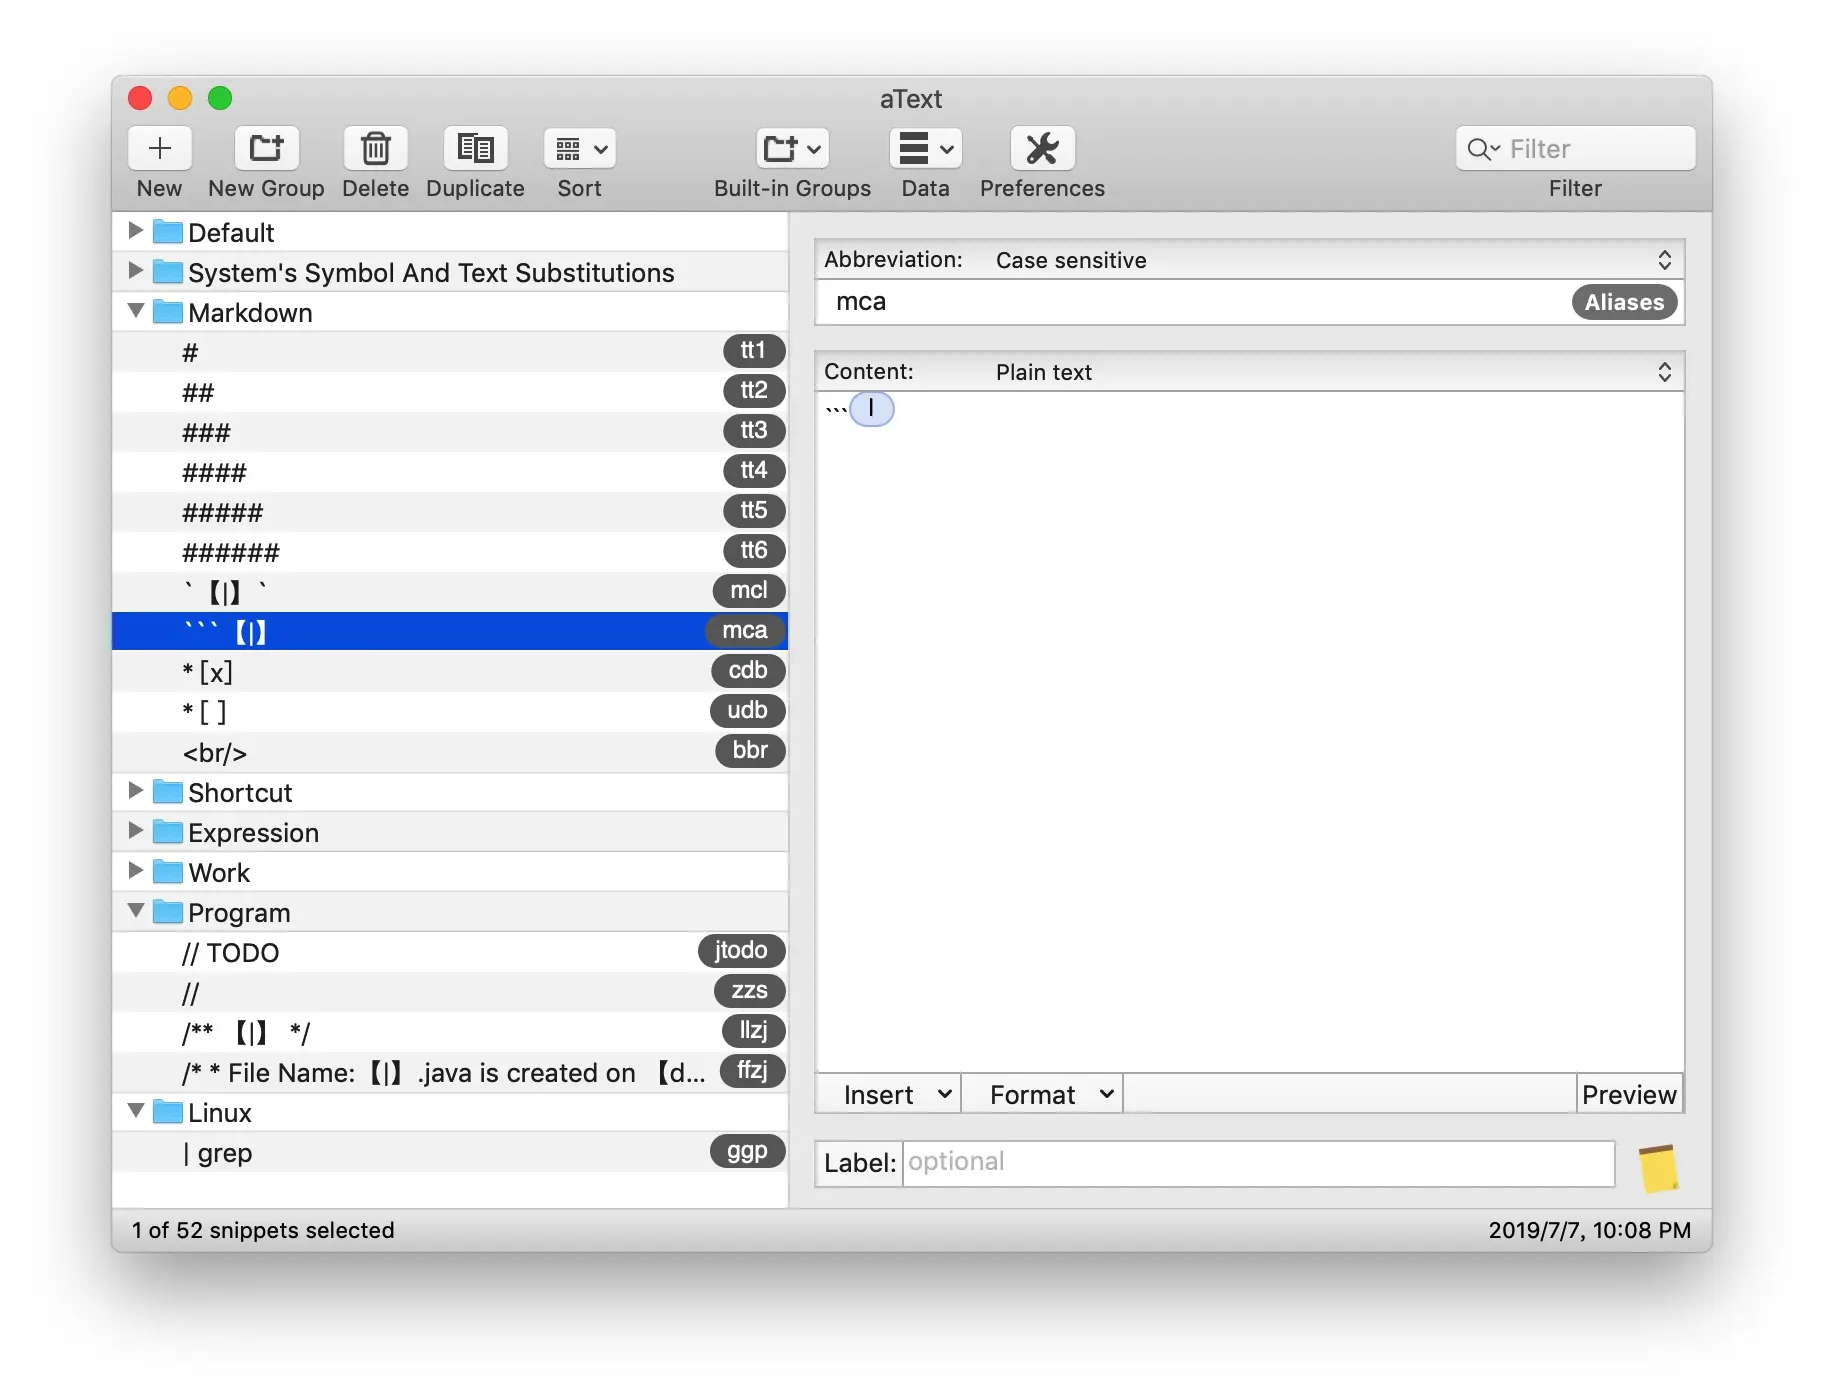Click the mcl abbreviation badge
This screenshot has width=1824, height=1400.
point(749,591)
